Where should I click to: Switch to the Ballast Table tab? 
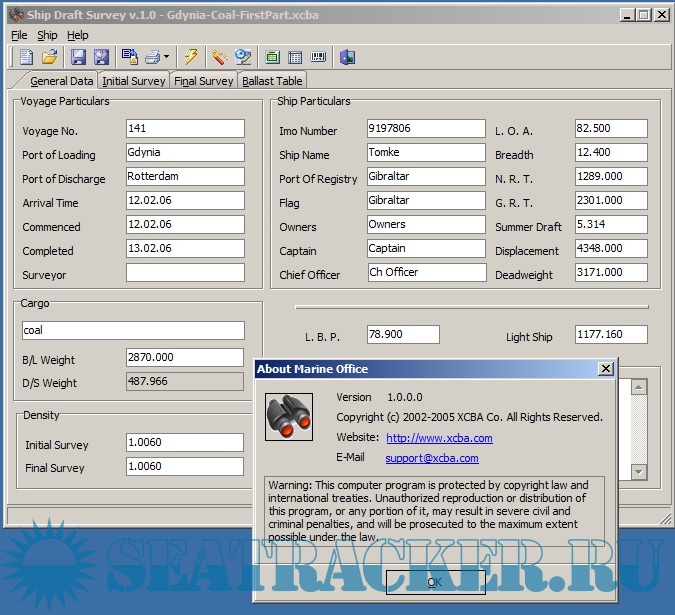tap(272, 81)
